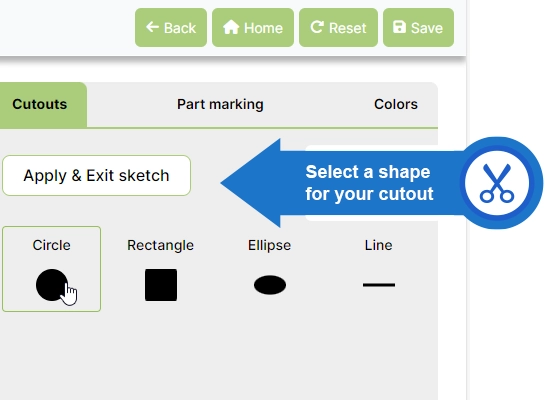
Task: Click the Home text label
Action: 263,28
